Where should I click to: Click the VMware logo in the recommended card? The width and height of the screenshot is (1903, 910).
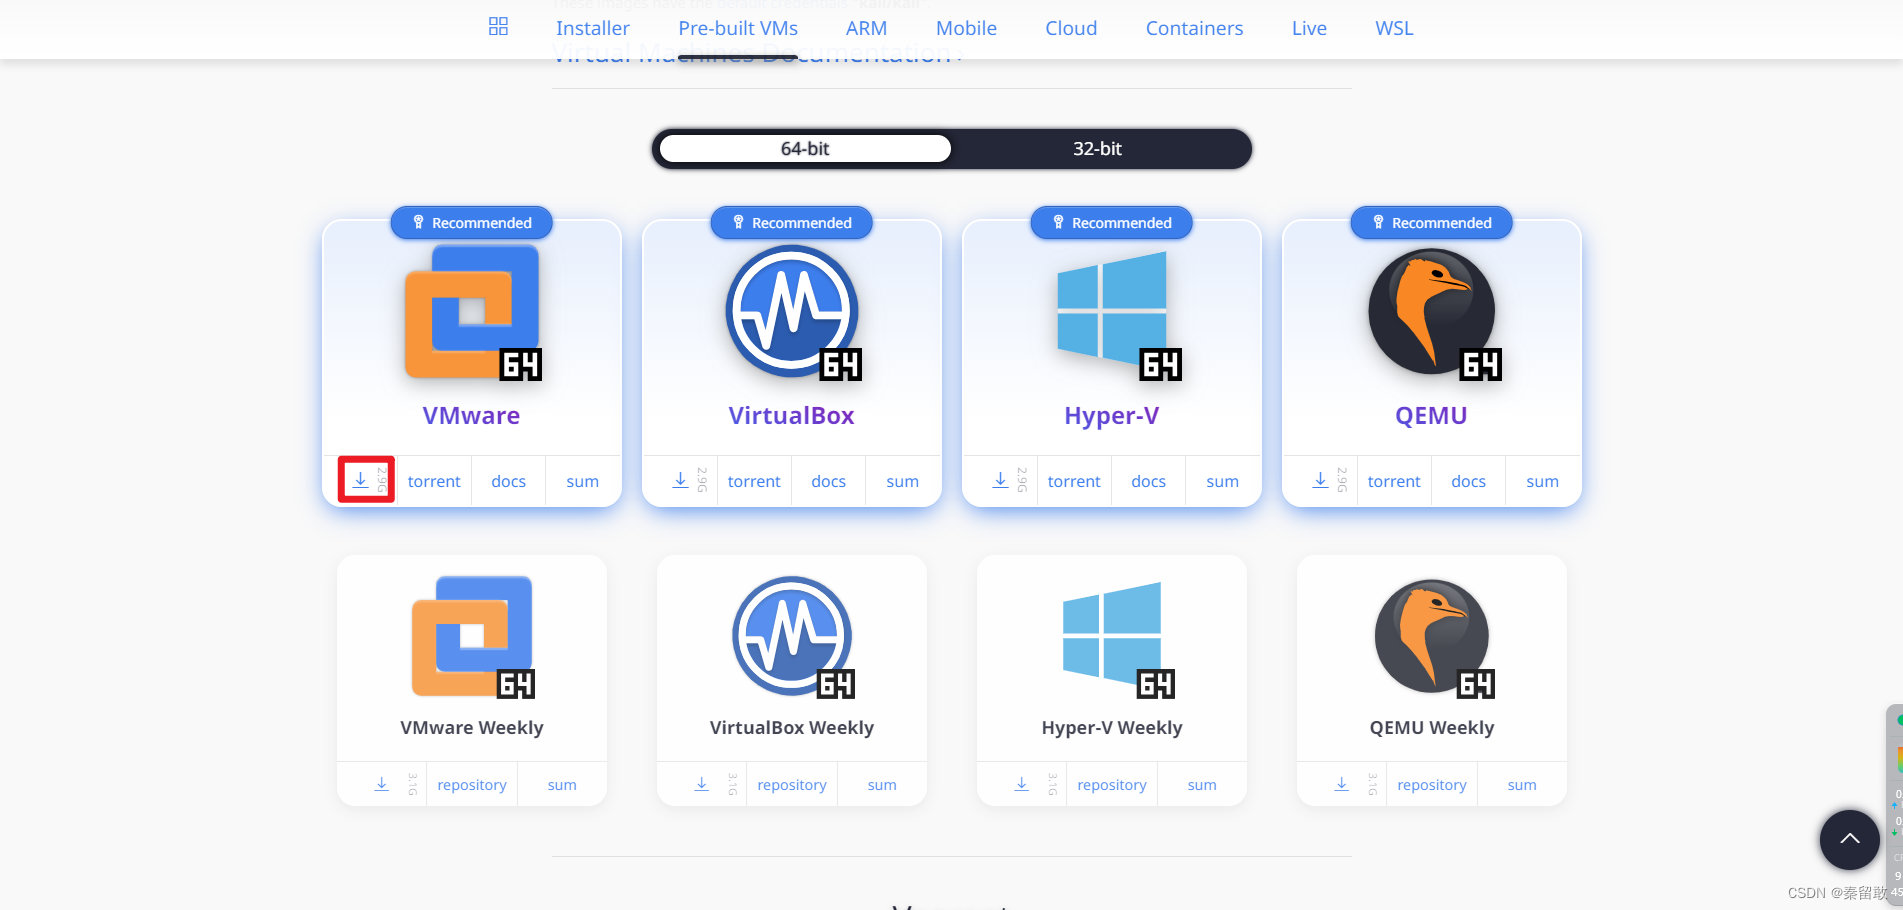pyautogui.click(x=472, y=312)
